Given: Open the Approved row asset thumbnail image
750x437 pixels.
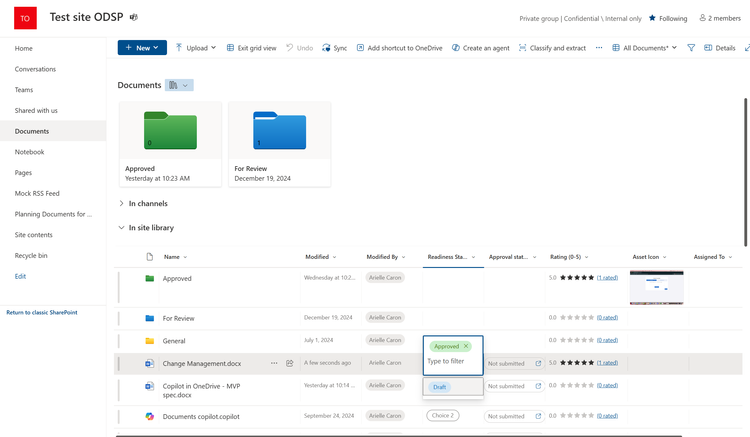Looking at the screenshot, I should pos(657,287).
